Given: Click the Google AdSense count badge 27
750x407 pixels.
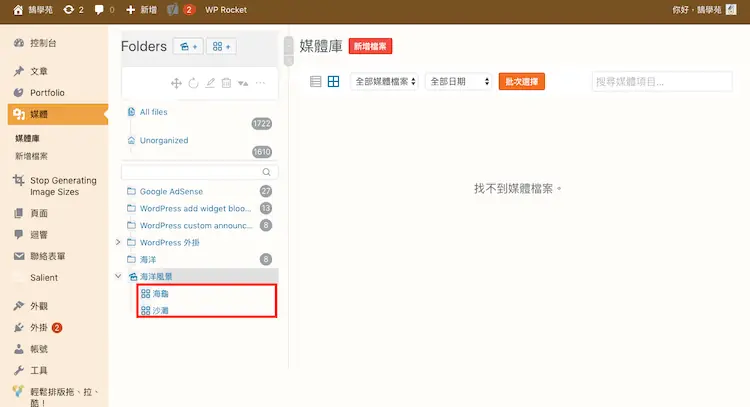Looking at the screenshot, I should [266, 191].
